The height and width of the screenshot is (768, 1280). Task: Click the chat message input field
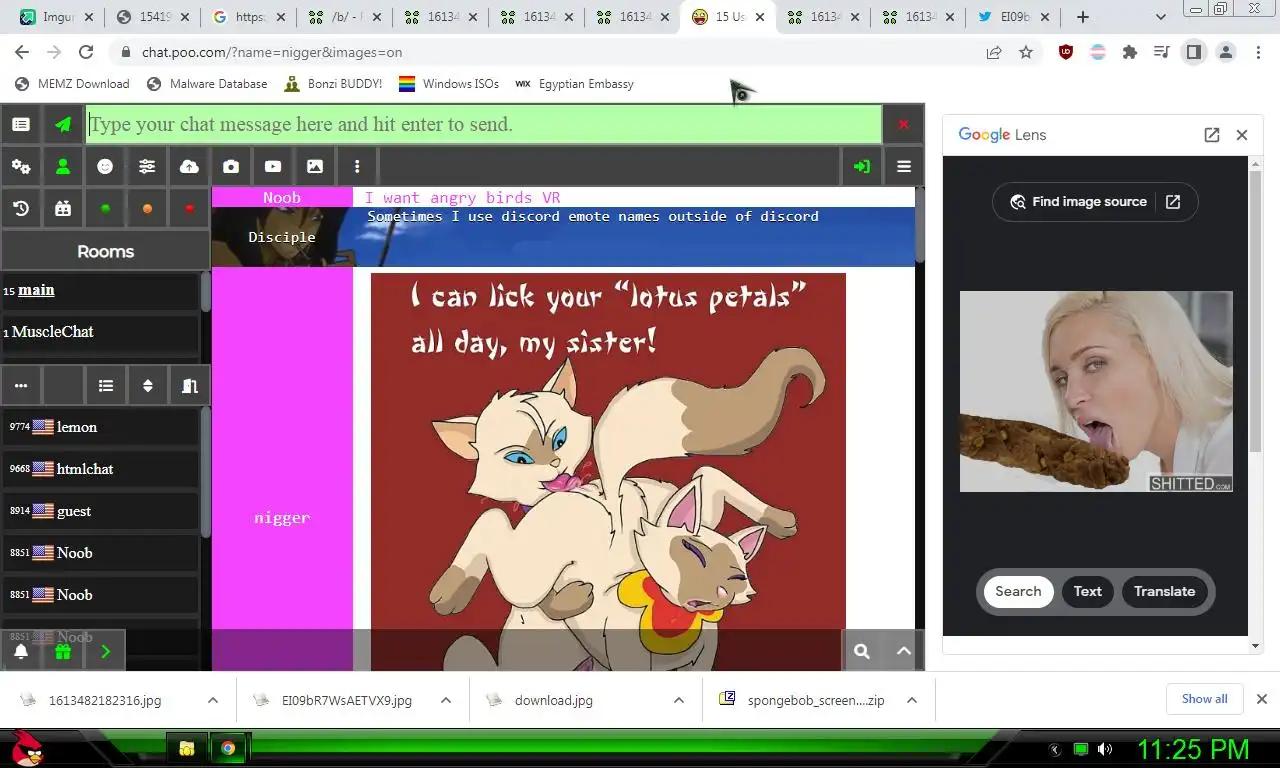(x=484, y=124)
